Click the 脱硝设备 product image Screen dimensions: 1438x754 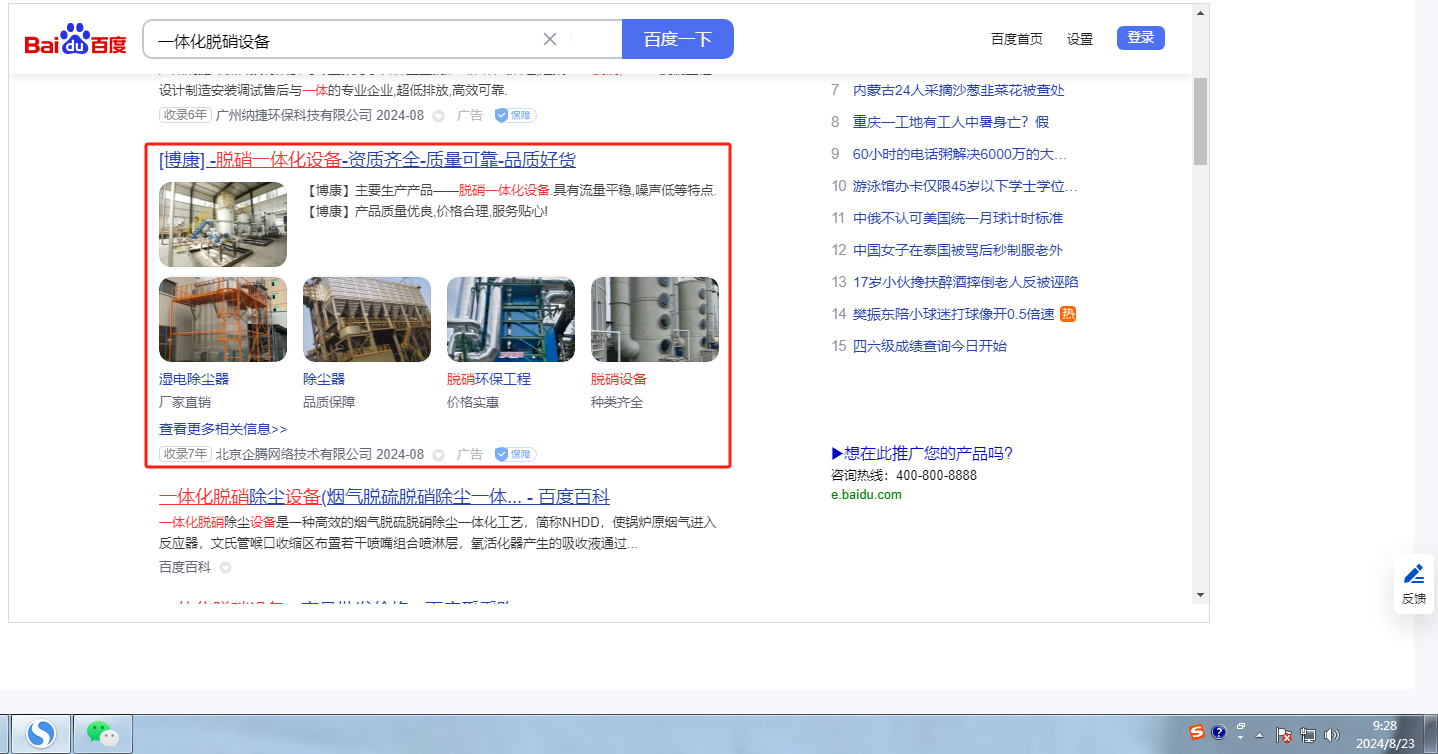click(655, 319)
